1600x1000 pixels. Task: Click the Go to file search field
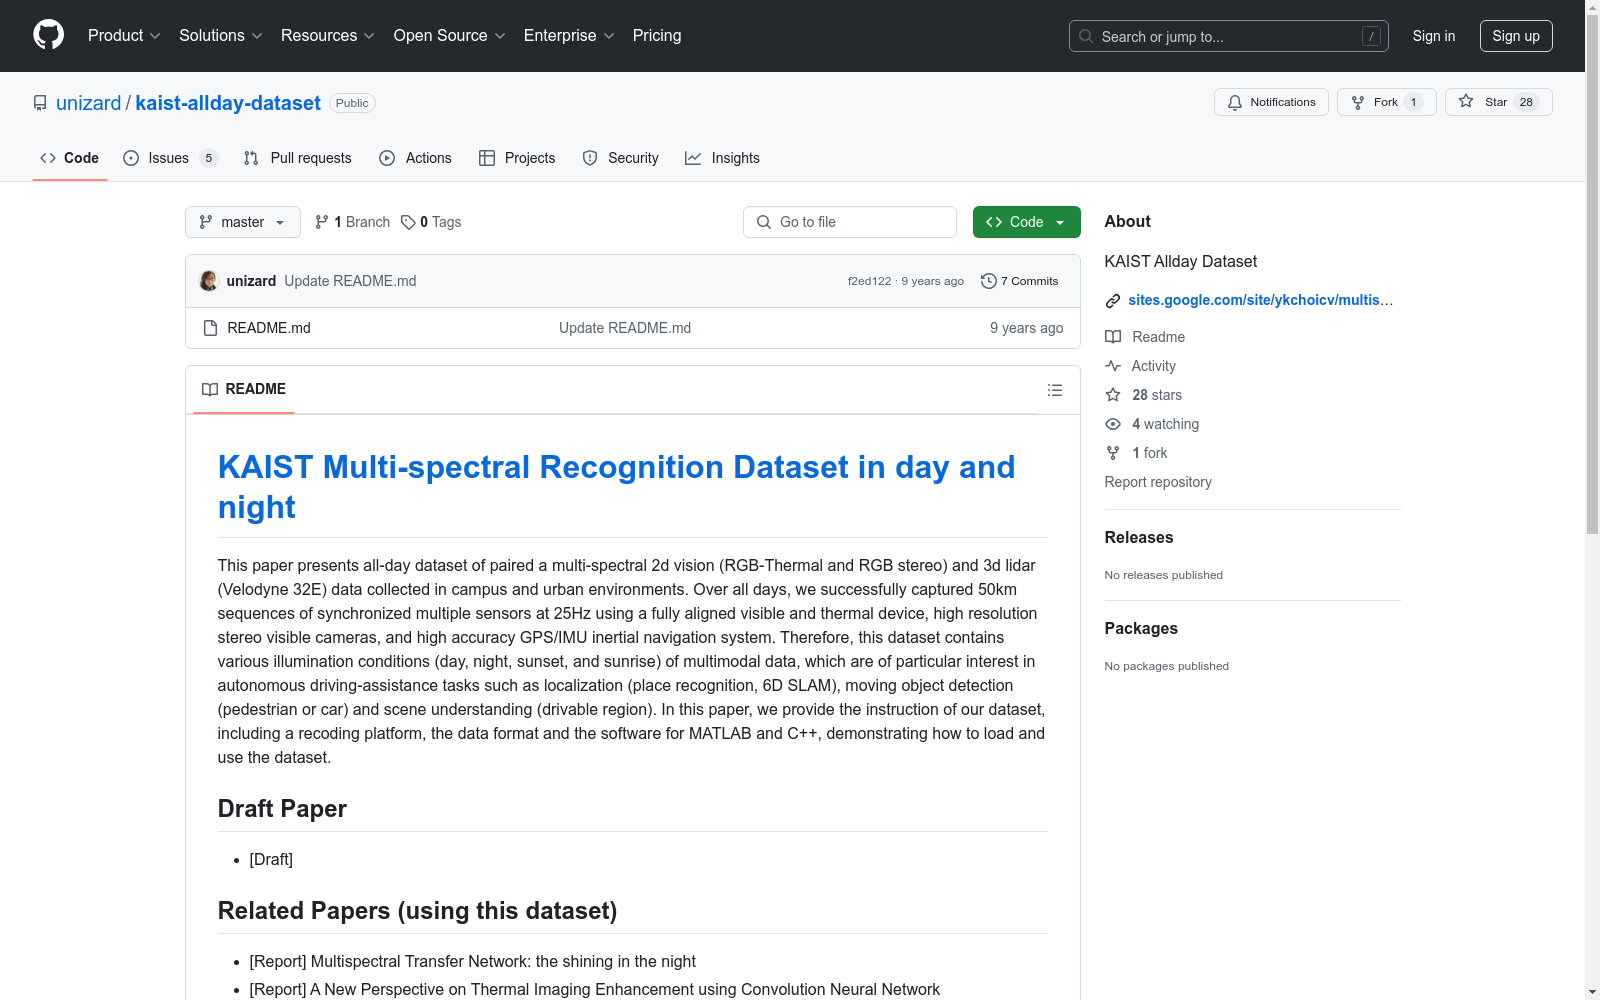tap(849, 222)
